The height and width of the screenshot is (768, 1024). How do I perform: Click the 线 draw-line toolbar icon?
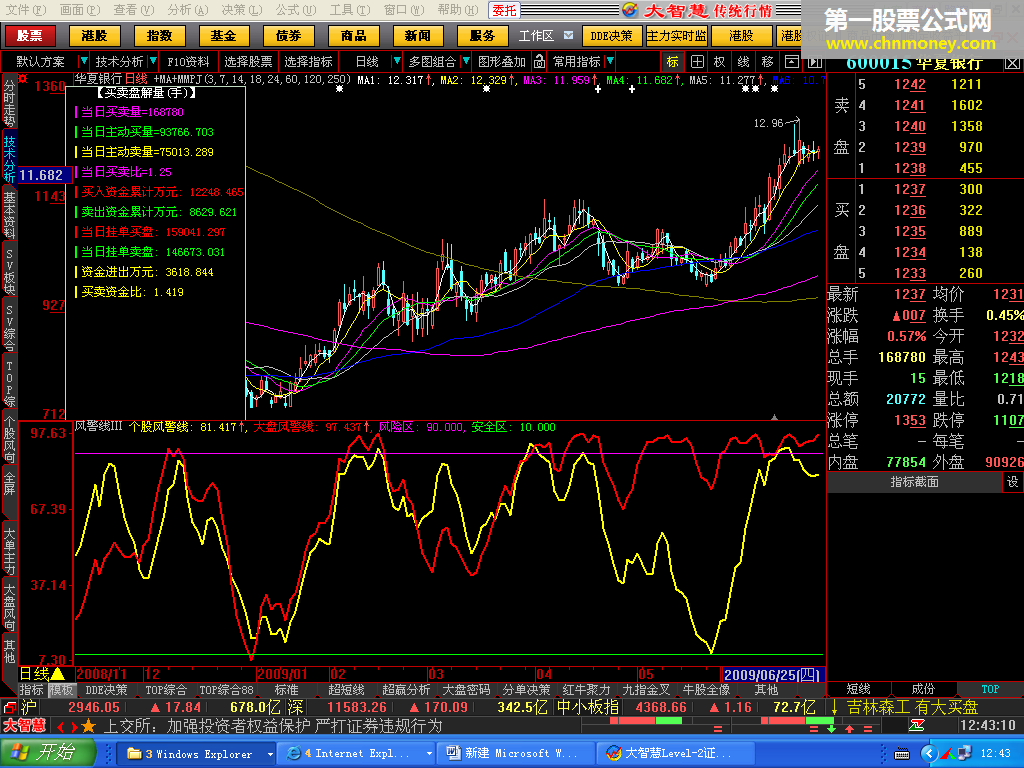point(743,62)
